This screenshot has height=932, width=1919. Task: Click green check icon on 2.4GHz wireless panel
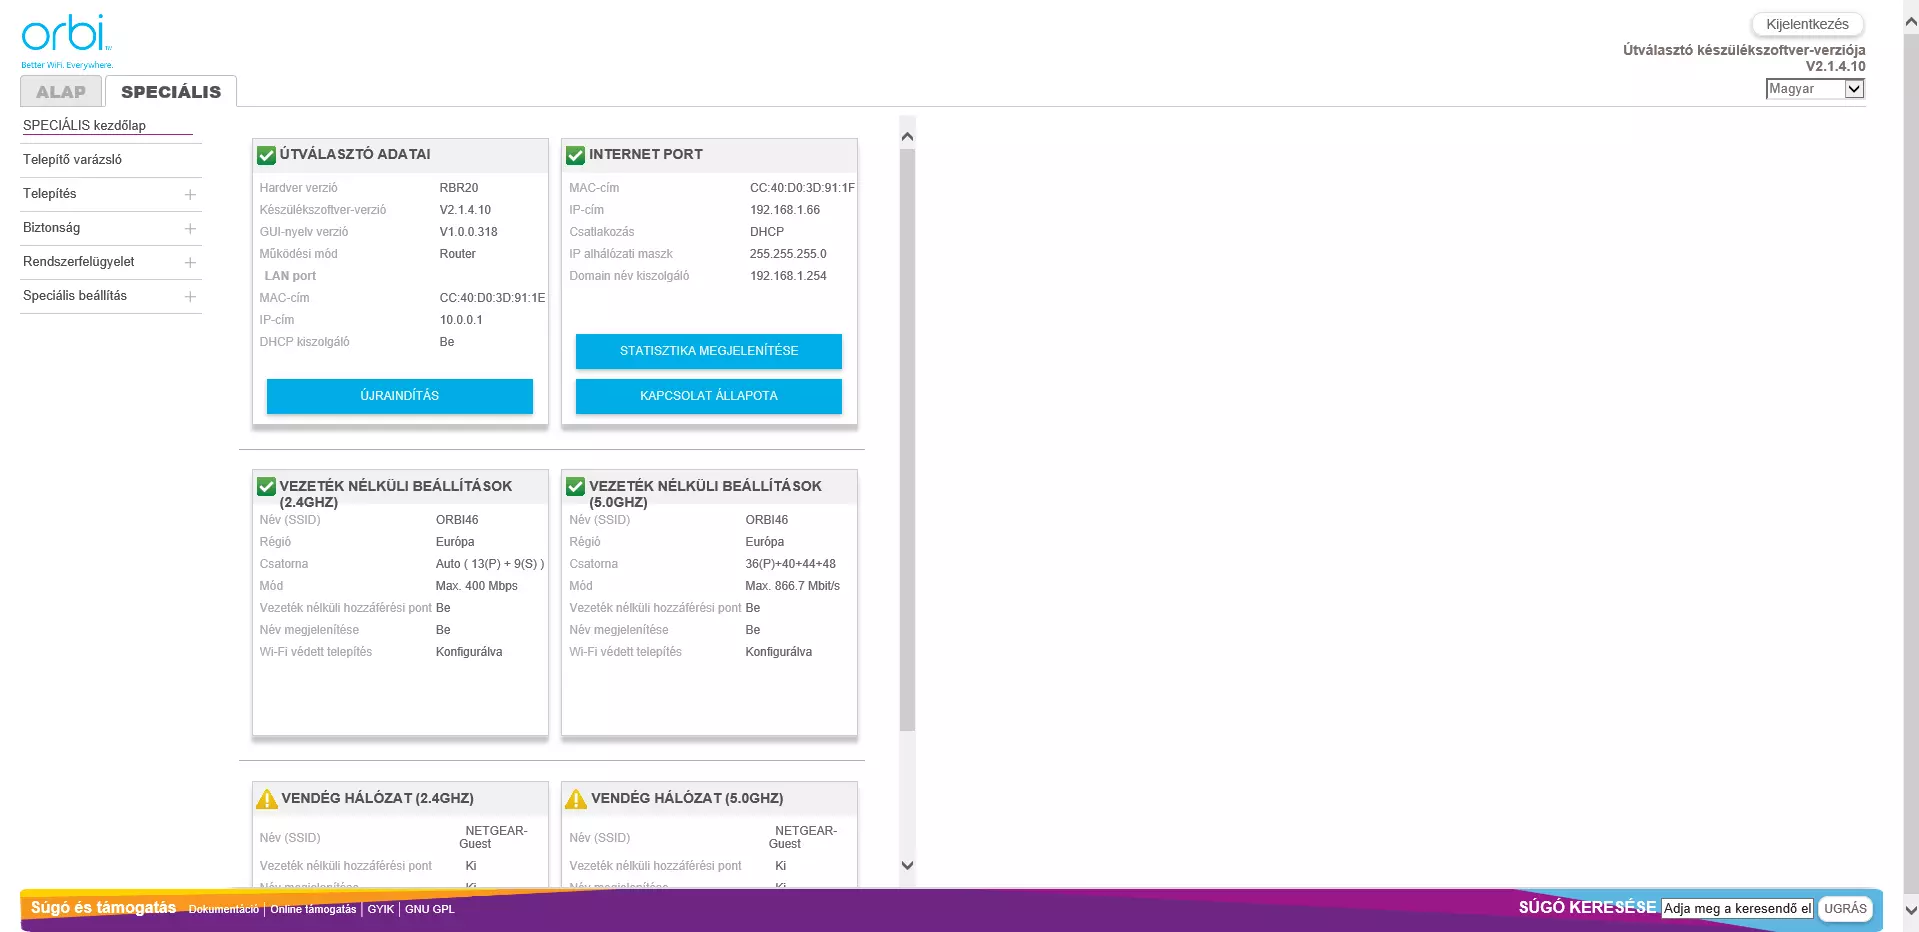[x=266, y=487]
